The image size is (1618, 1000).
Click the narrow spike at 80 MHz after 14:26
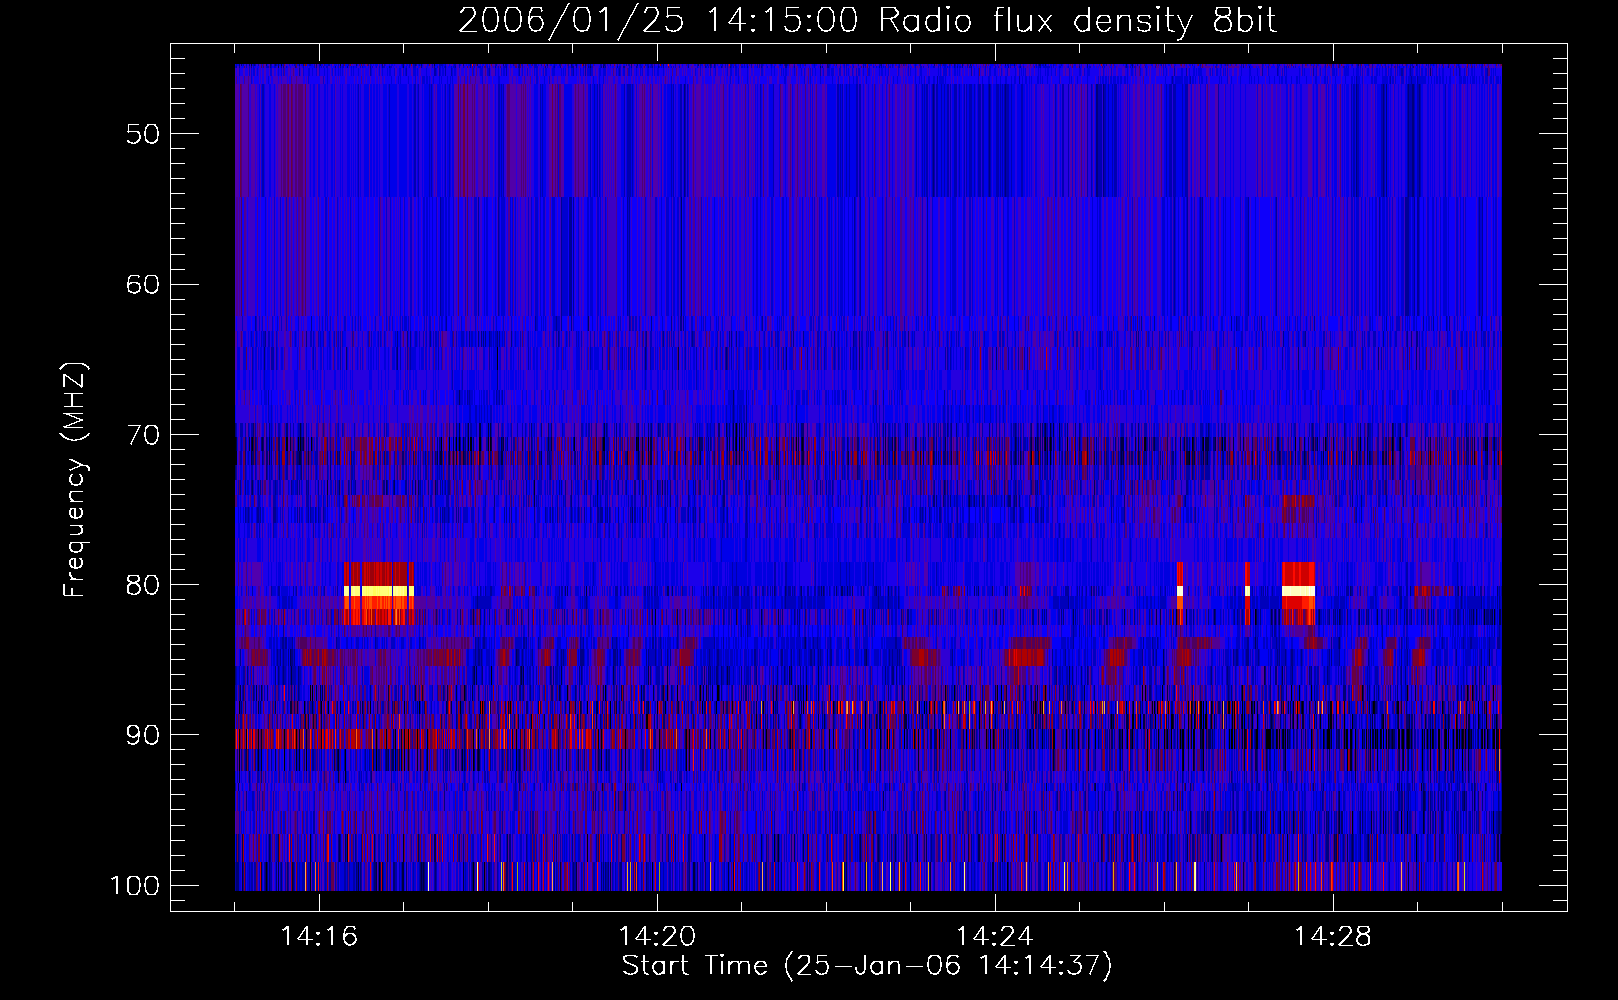click(1180, 591)
